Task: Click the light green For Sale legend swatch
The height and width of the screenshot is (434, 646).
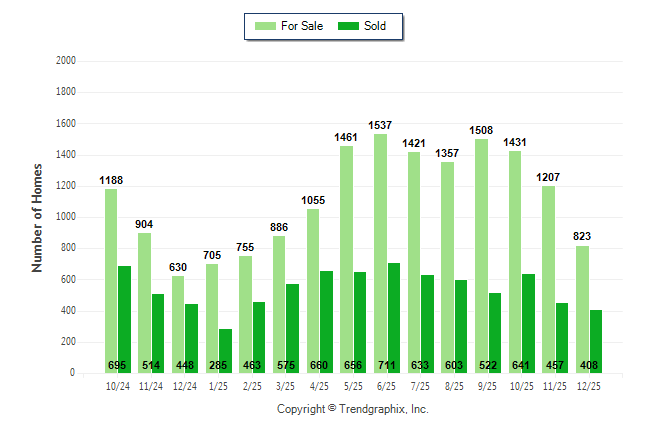Action: (x=266, y=26)
